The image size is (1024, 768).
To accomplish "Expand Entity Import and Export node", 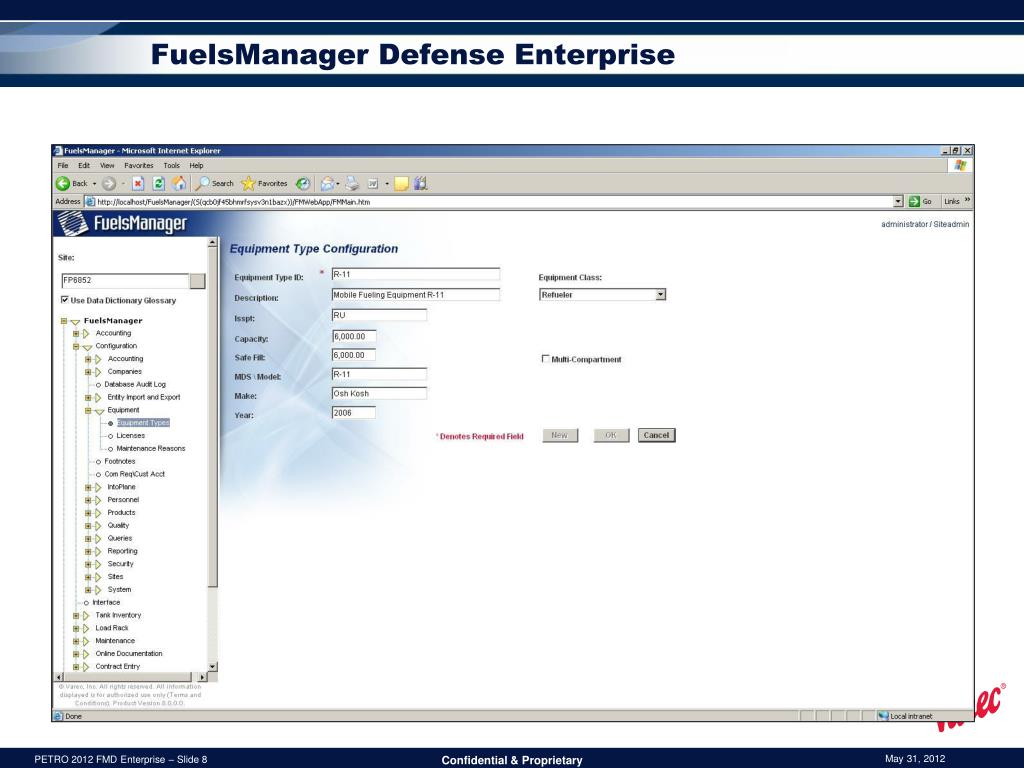I will [88, 398].
